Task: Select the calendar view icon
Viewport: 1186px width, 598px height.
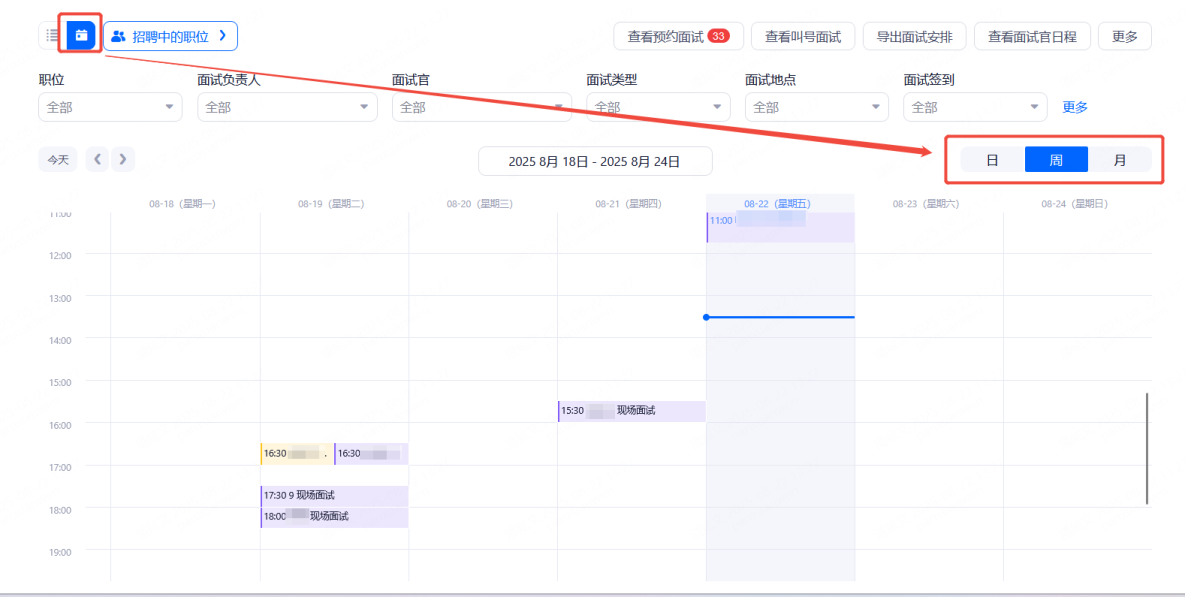Action: point(81,36)
